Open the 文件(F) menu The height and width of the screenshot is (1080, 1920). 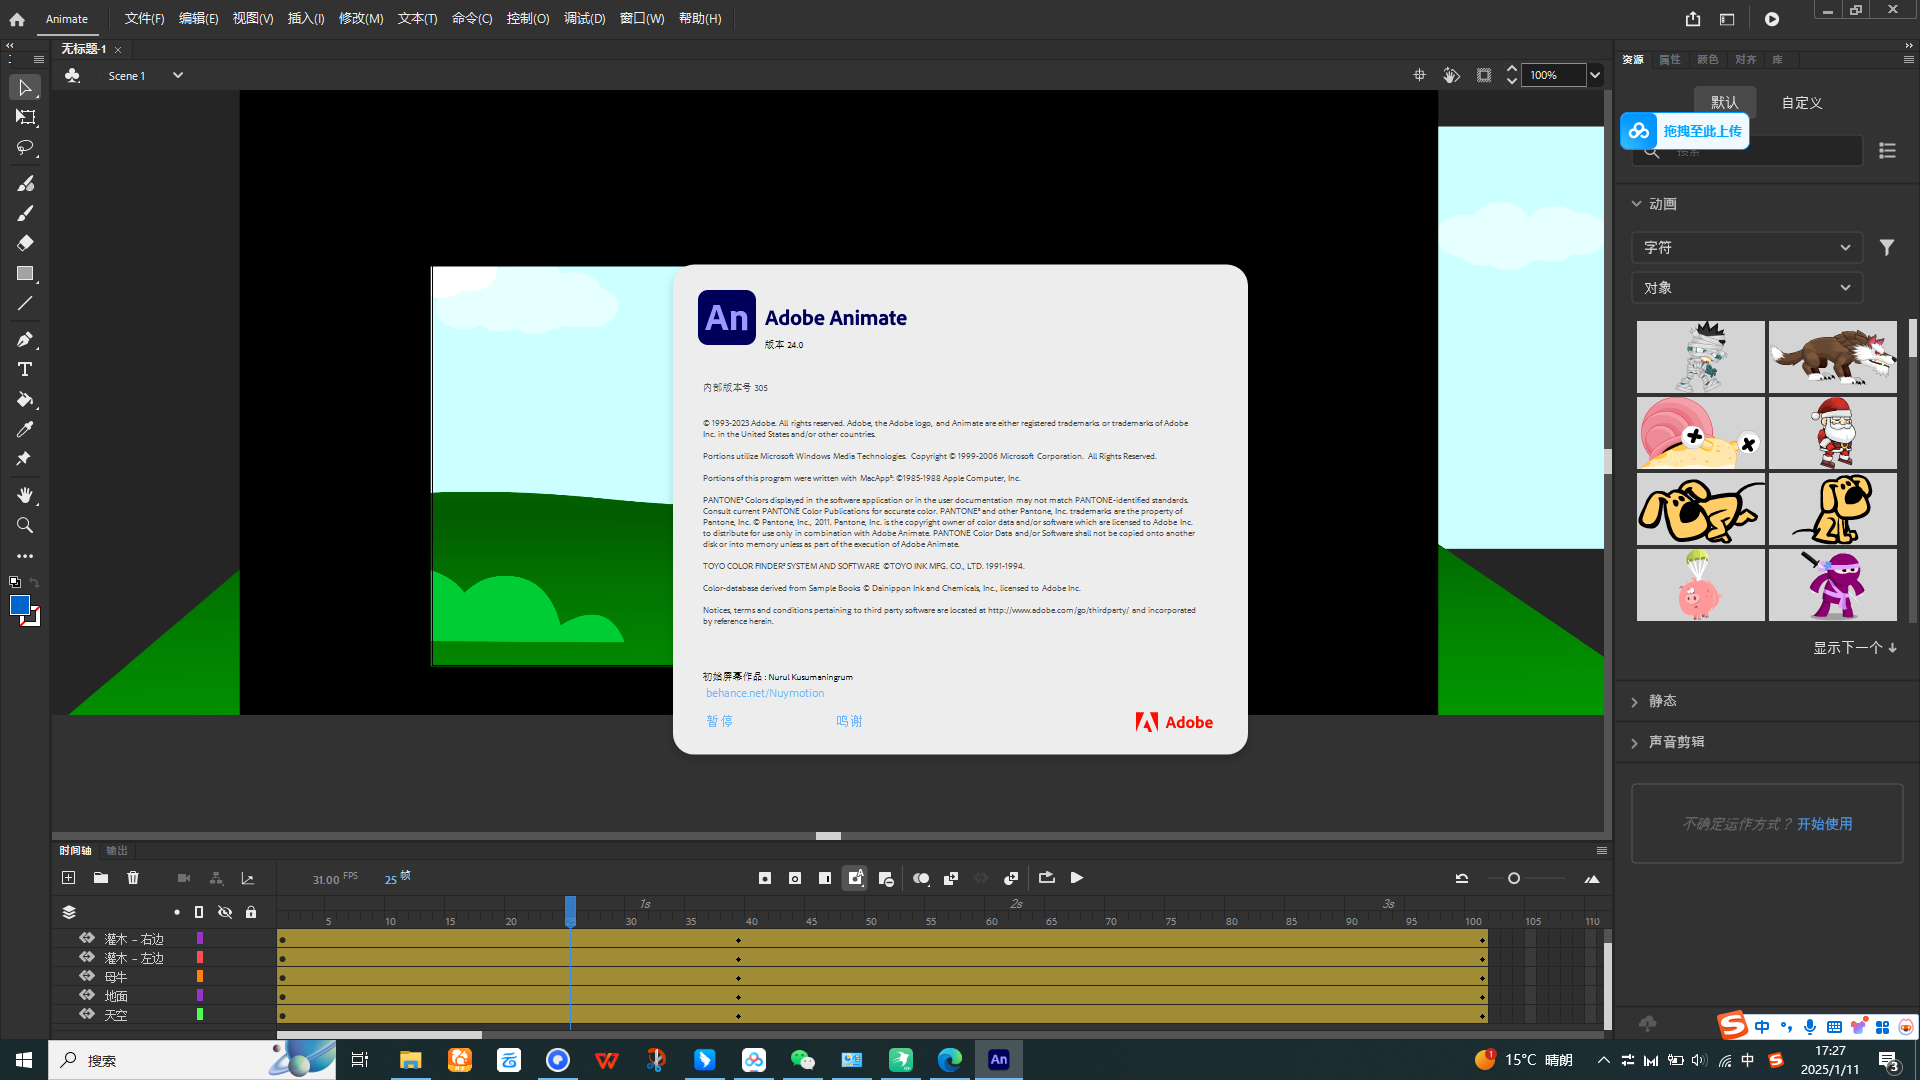coord(145,18)
